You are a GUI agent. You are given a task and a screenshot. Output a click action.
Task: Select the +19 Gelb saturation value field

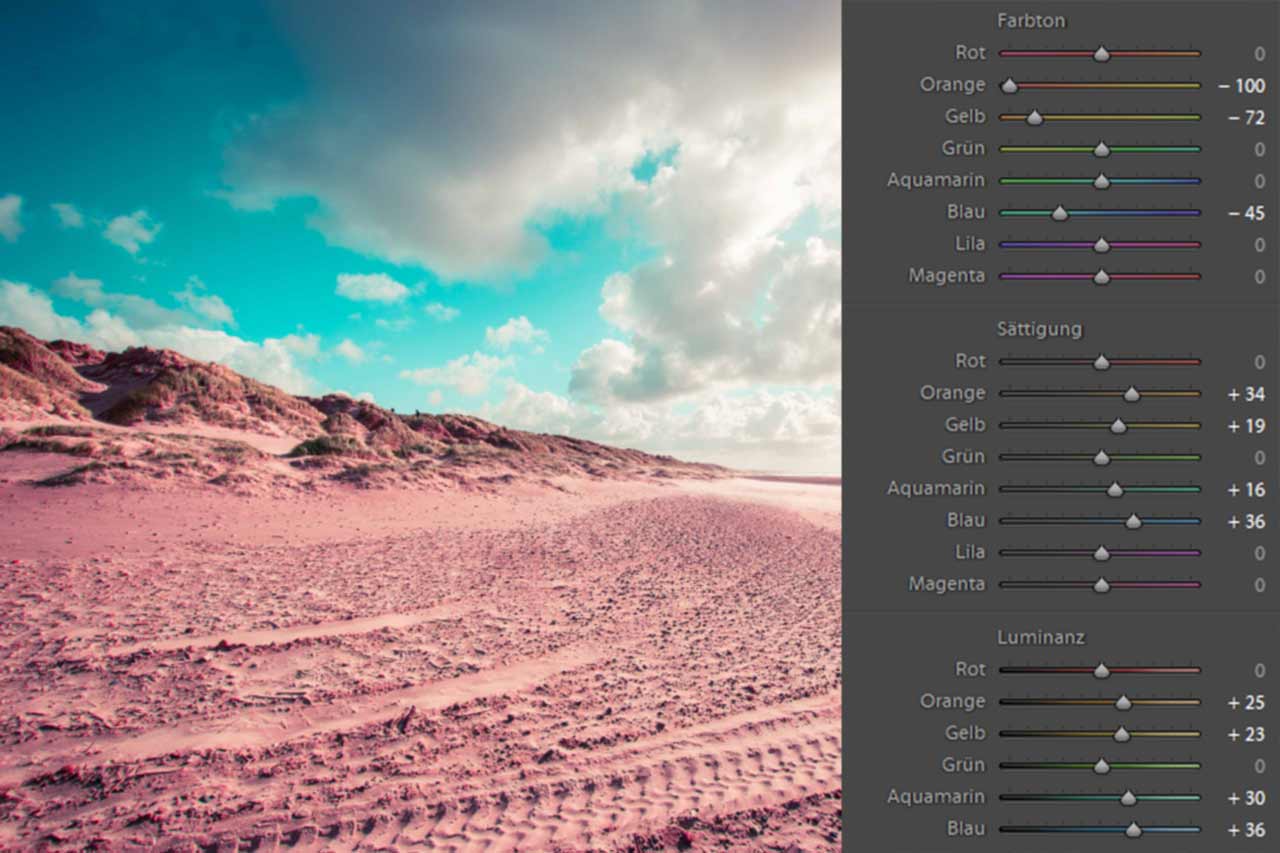(1246, 426)
